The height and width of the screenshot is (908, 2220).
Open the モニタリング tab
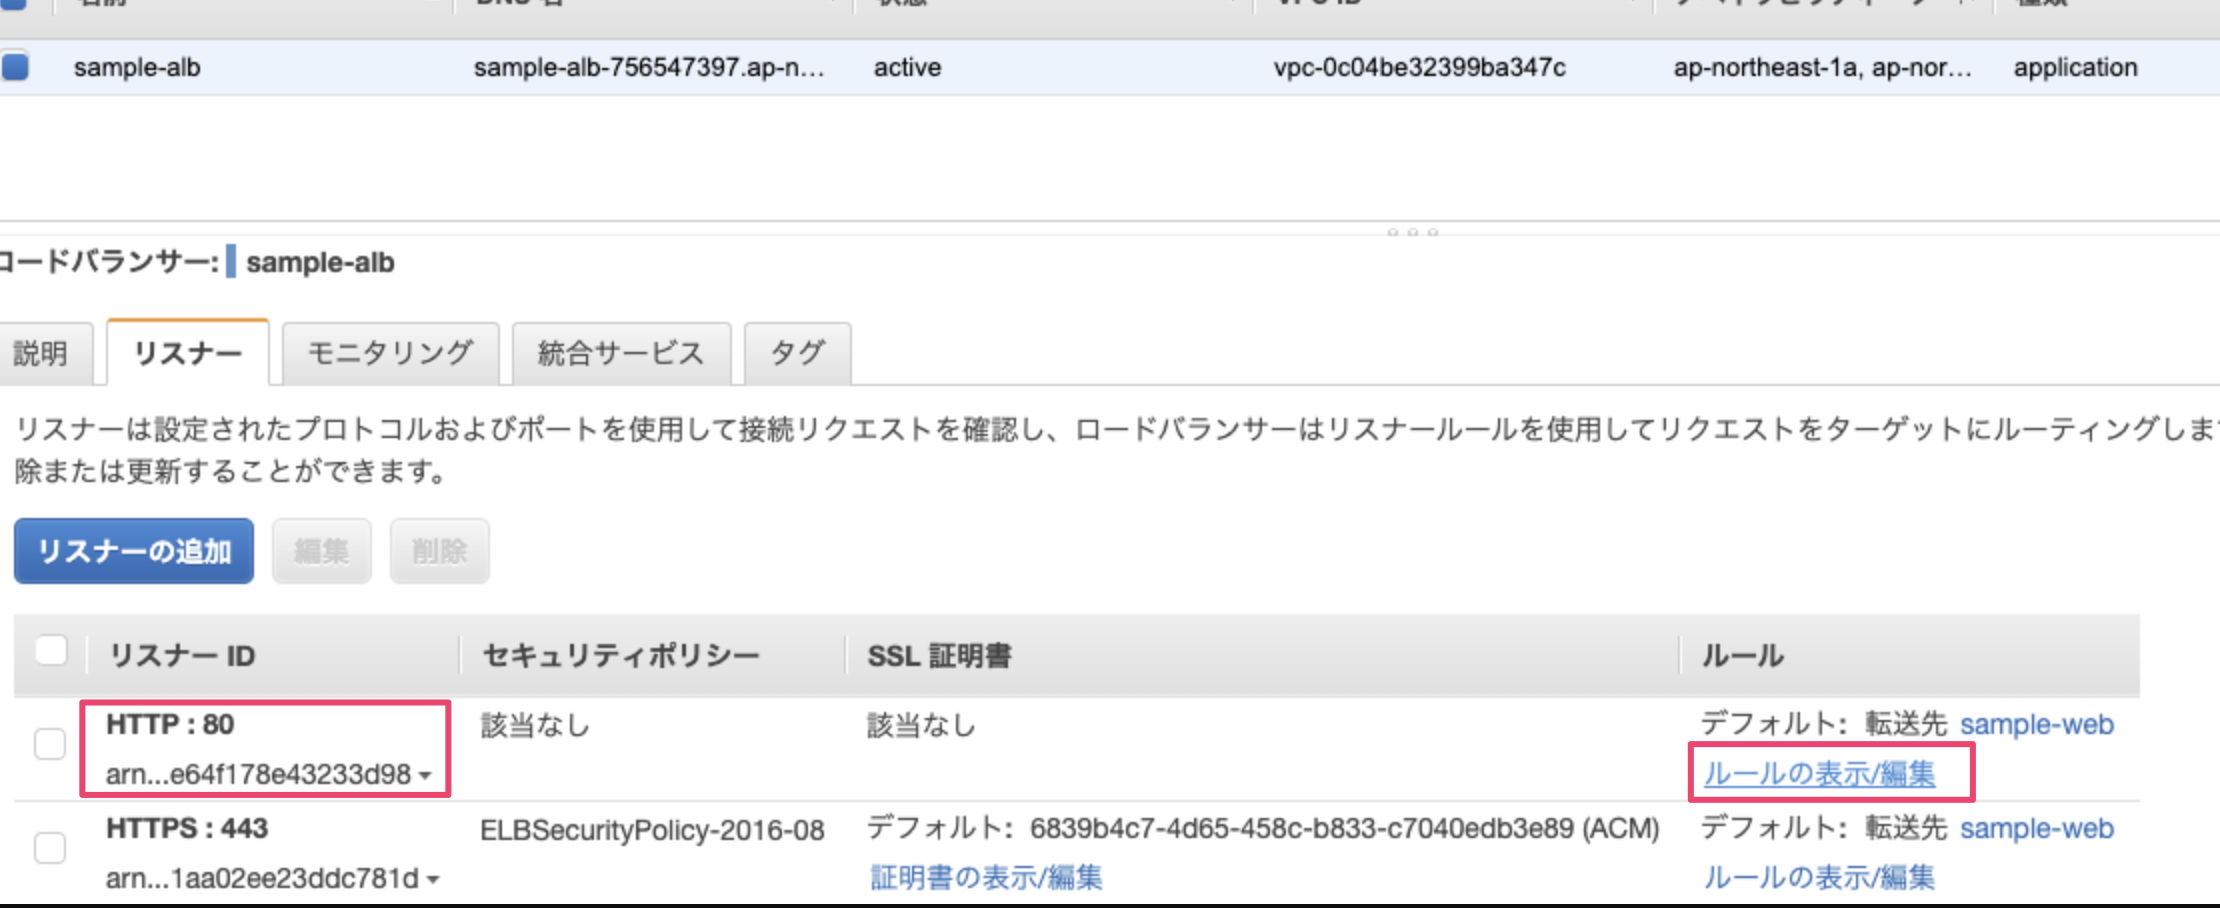[390, 353]
